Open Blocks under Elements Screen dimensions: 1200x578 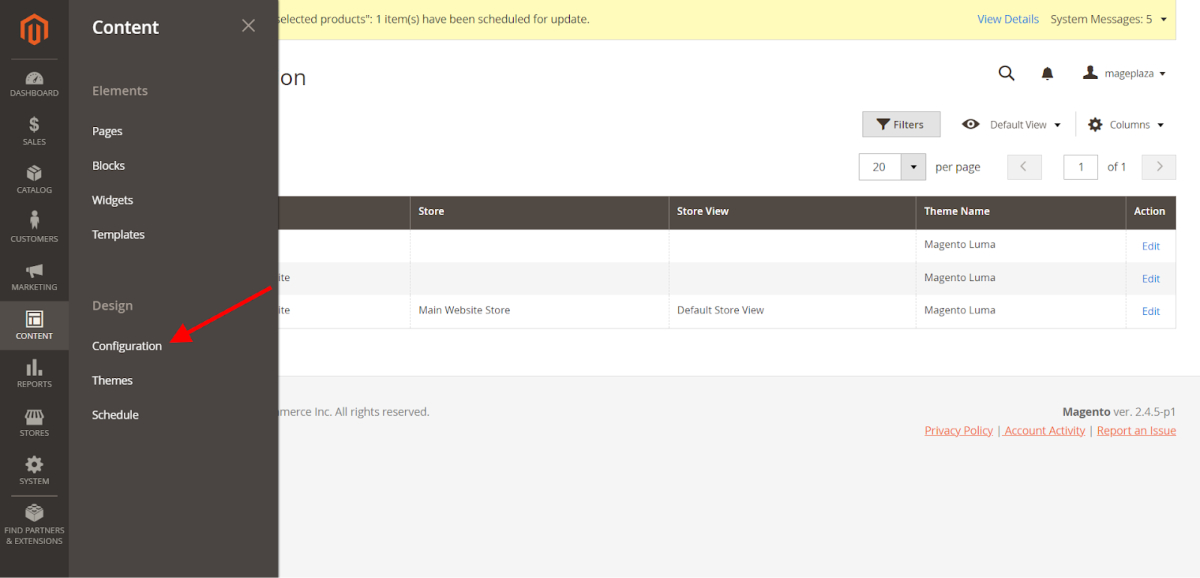pyautogui.click(x=108, y=165)
